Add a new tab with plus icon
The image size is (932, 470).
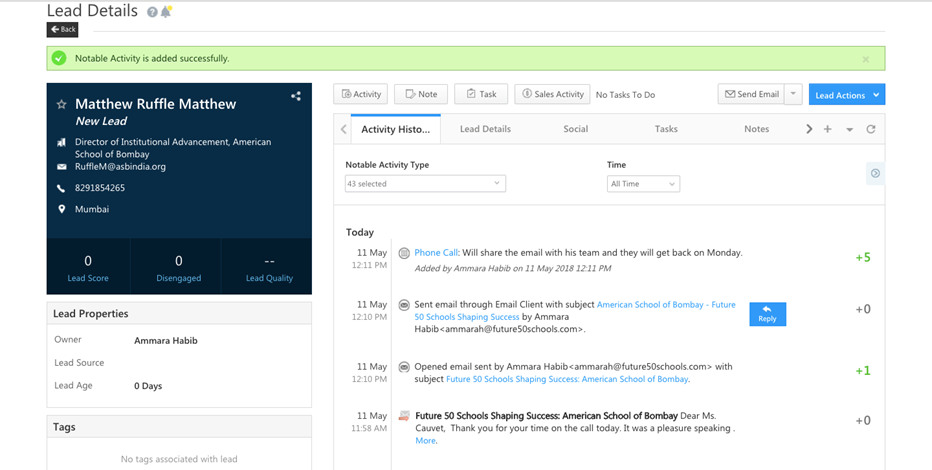pos(827,129)
